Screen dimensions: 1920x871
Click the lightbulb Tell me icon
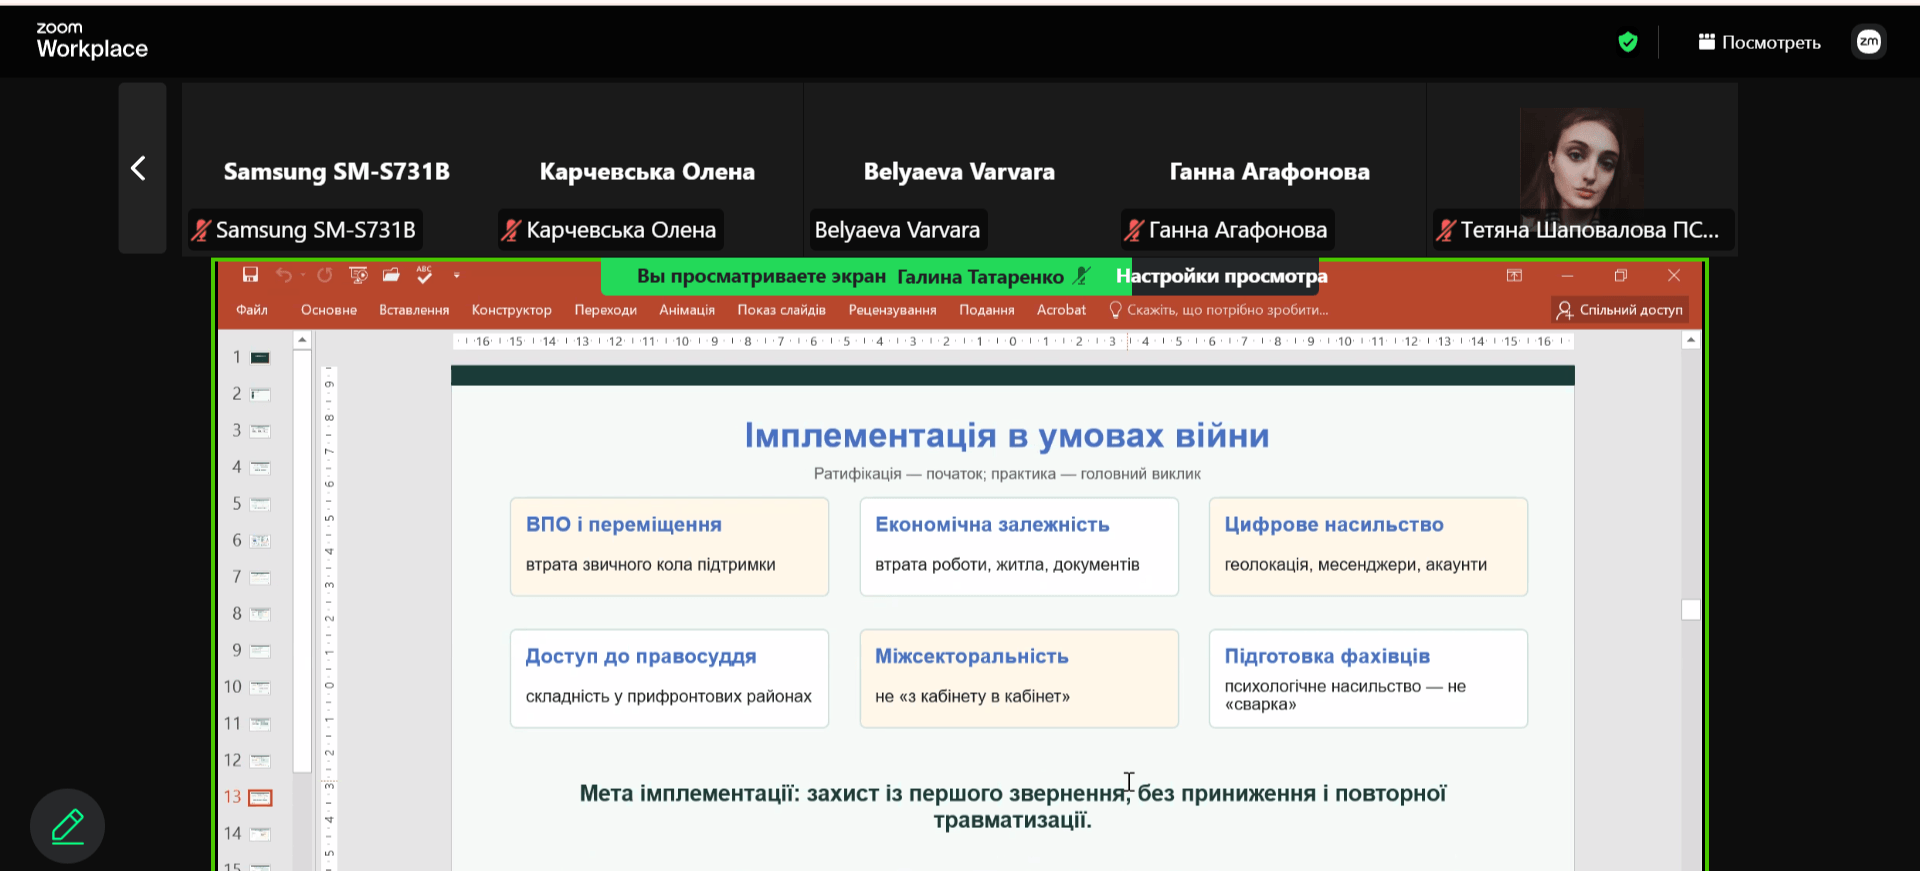[x=1115, y=310]
